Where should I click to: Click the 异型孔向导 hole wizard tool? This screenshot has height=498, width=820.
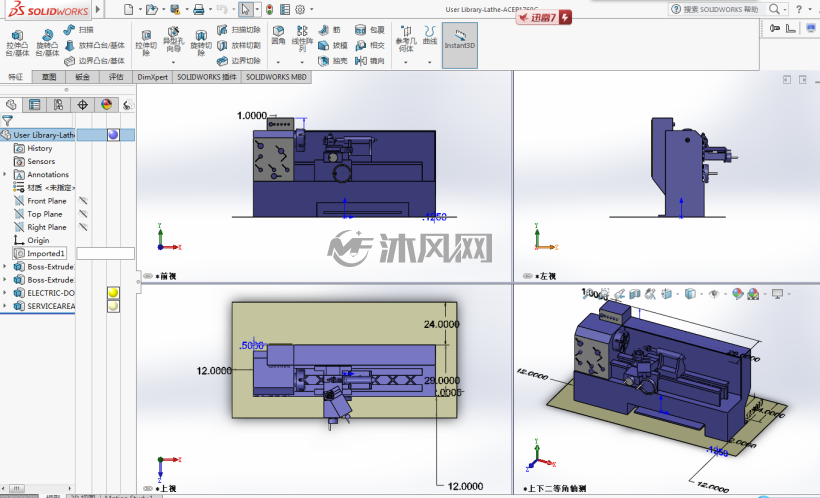(173, 40)
